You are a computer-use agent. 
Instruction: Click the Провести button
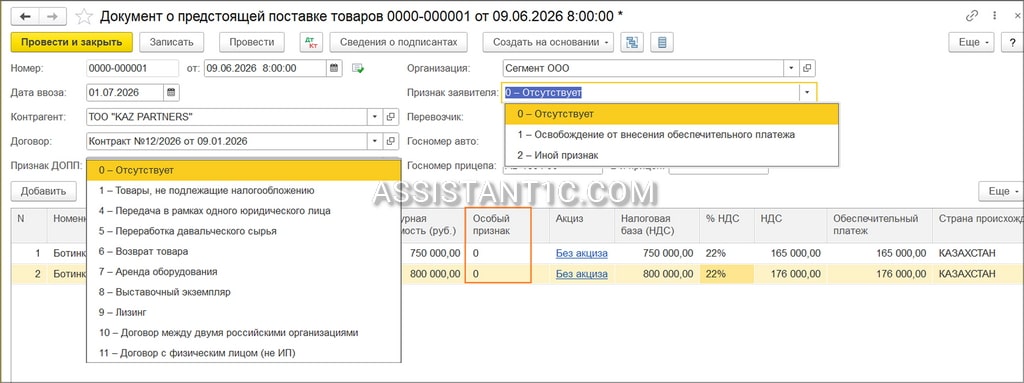[x=251, y=42]
